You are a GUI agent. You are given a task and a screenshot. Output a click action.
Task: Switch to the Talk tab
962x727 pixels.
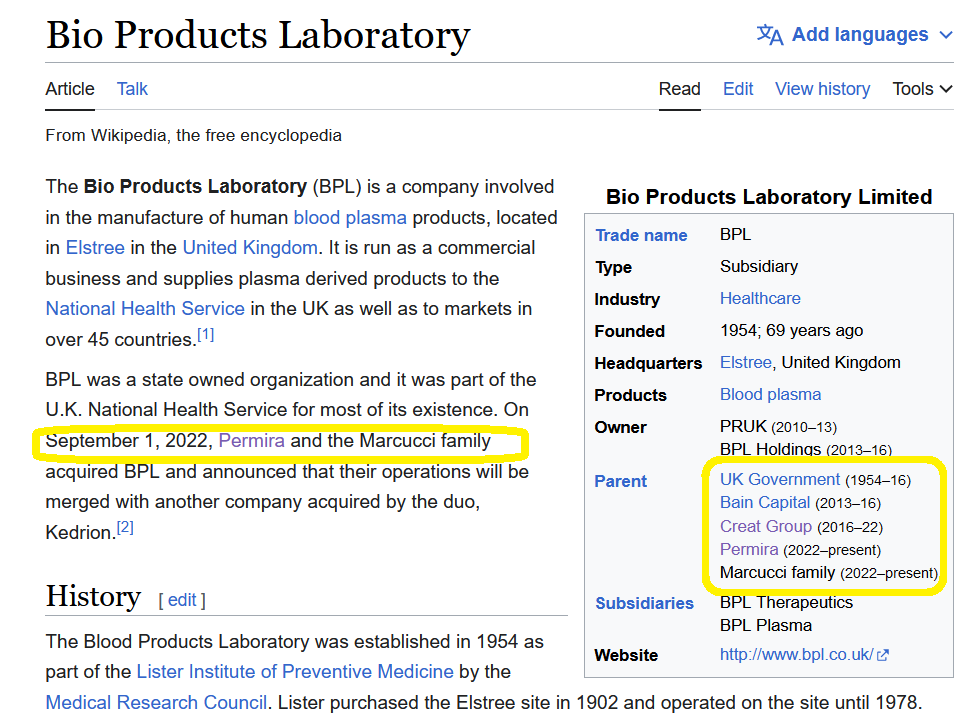133,89
